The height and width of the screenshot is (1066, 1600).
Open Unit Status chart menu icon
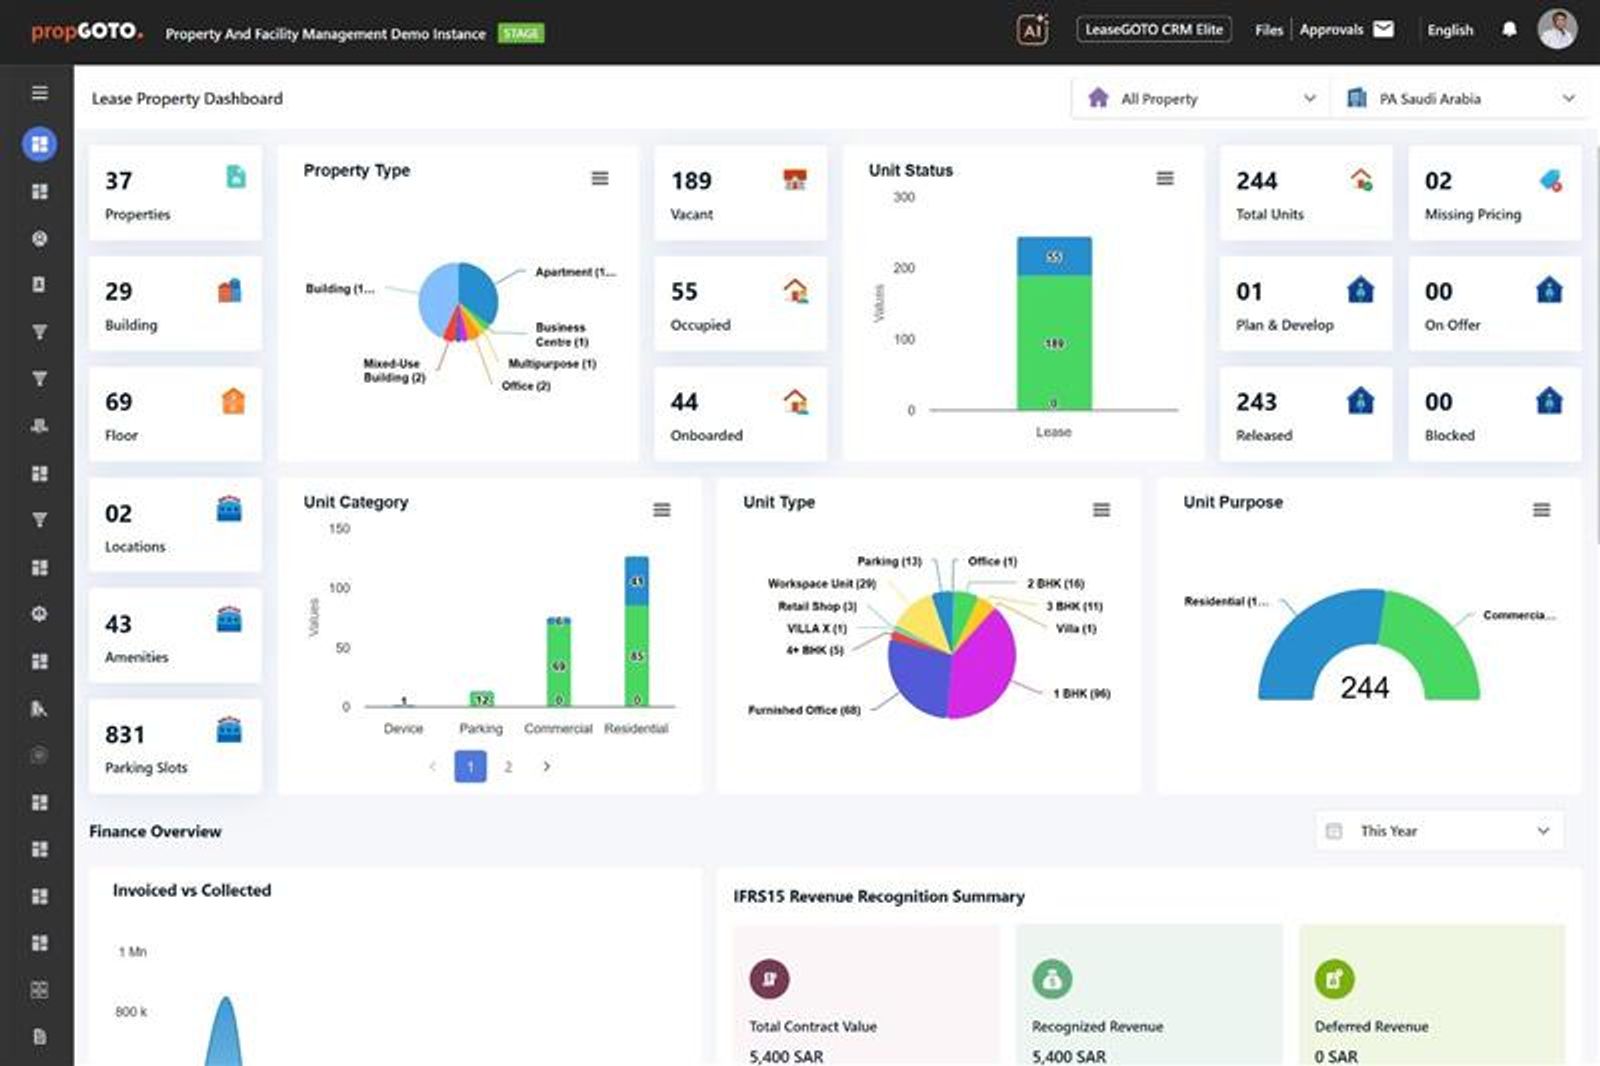tap(1165, 178)
